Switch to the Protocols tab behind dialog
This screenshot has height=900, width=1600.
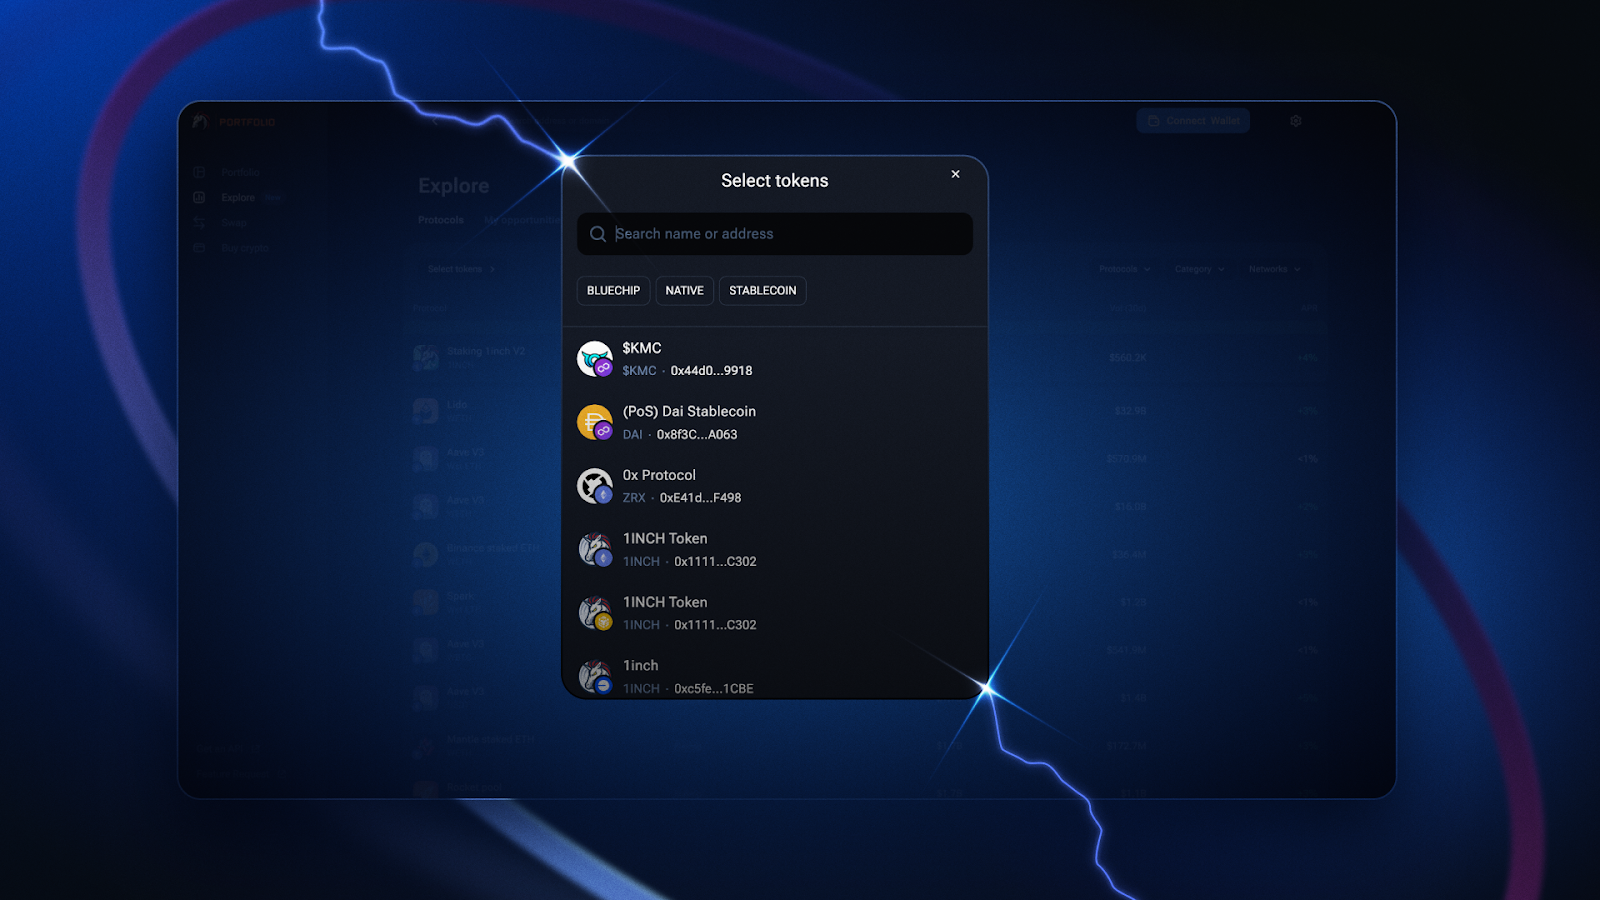(441, 220)
